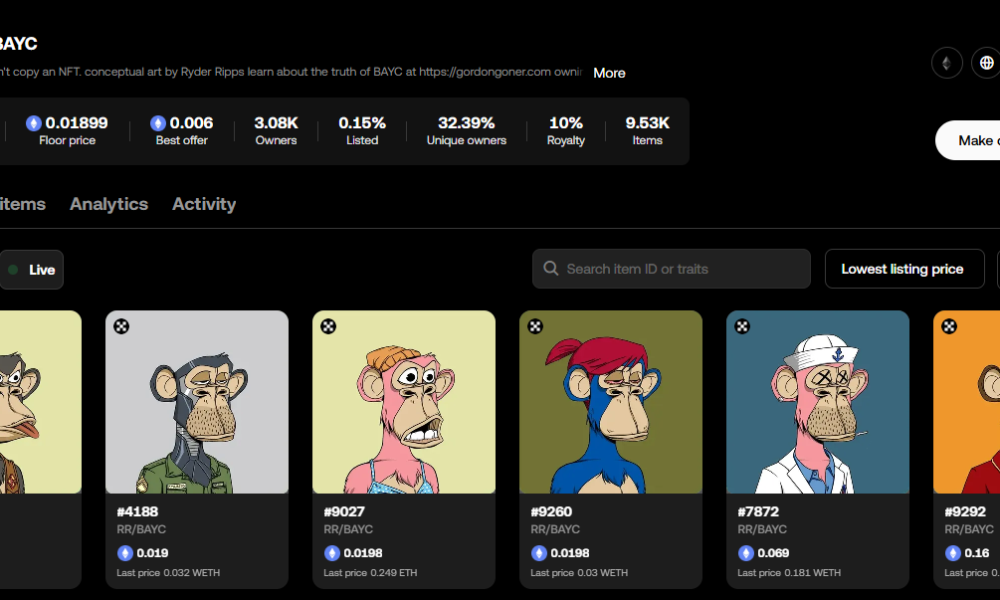Switch to the Analytics tab

click(x=109, y=204)
